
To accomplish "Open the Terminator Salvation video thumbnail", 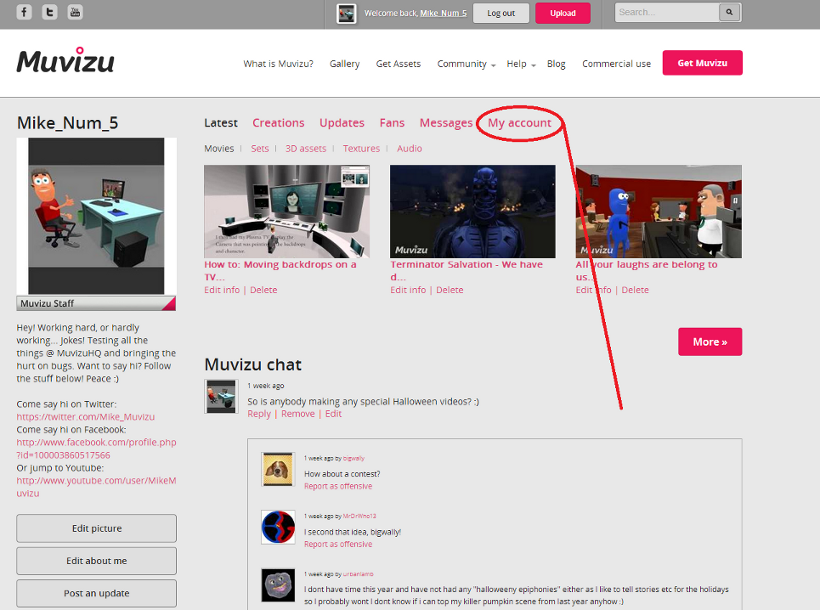I will (x=473, y=211).
